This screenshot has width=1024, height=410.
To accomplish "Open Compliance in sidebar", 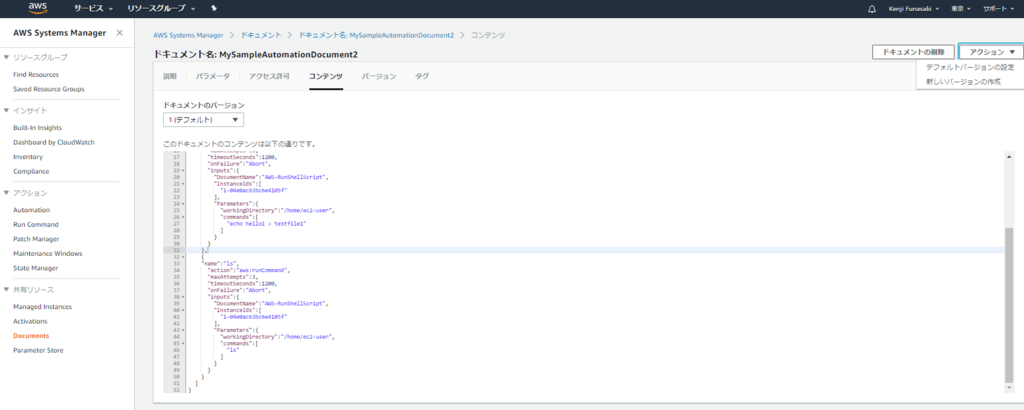I will (x=31, y=171).
